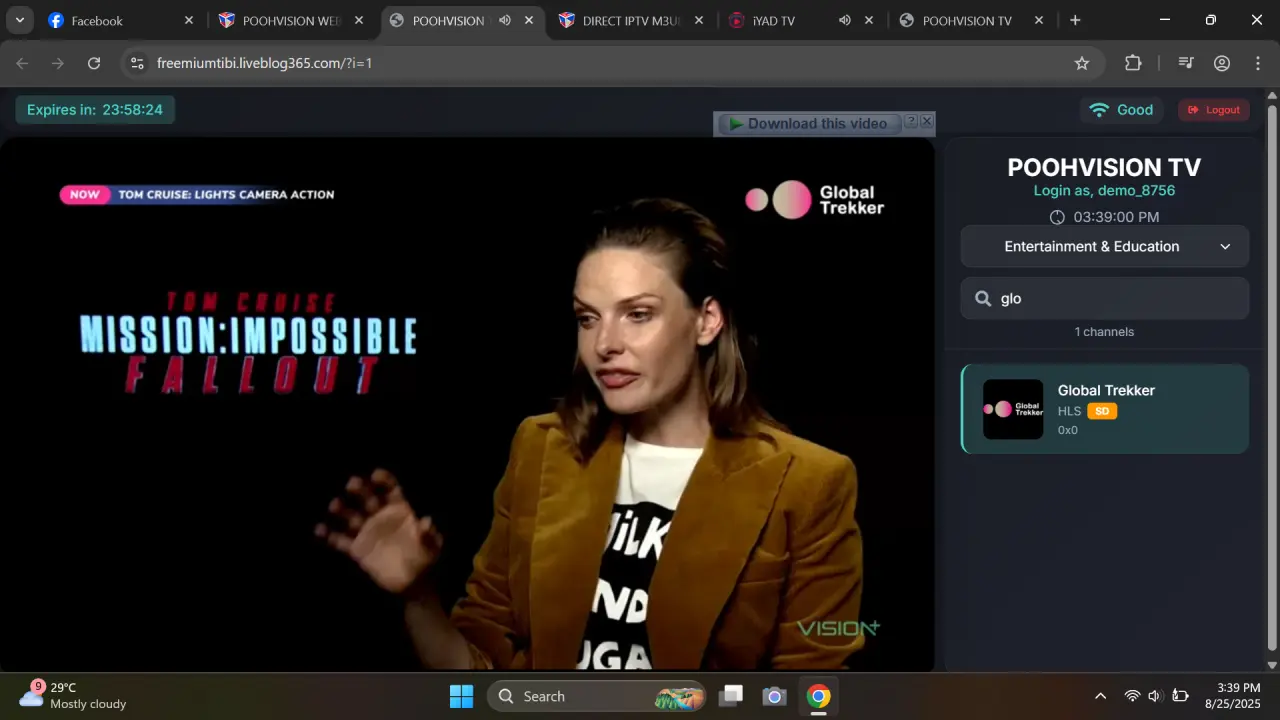Select the Global Trekker channel
1280x720 pixels.
[x=1105, y=409]
